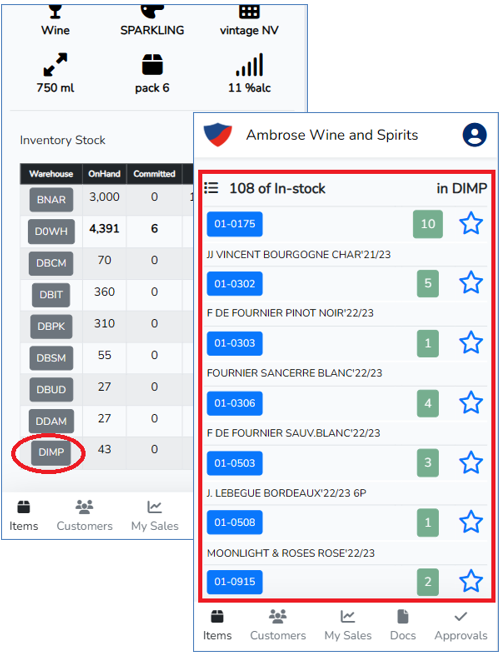
Task: Go to the Approvals tab
Action: tap(461, 625)
